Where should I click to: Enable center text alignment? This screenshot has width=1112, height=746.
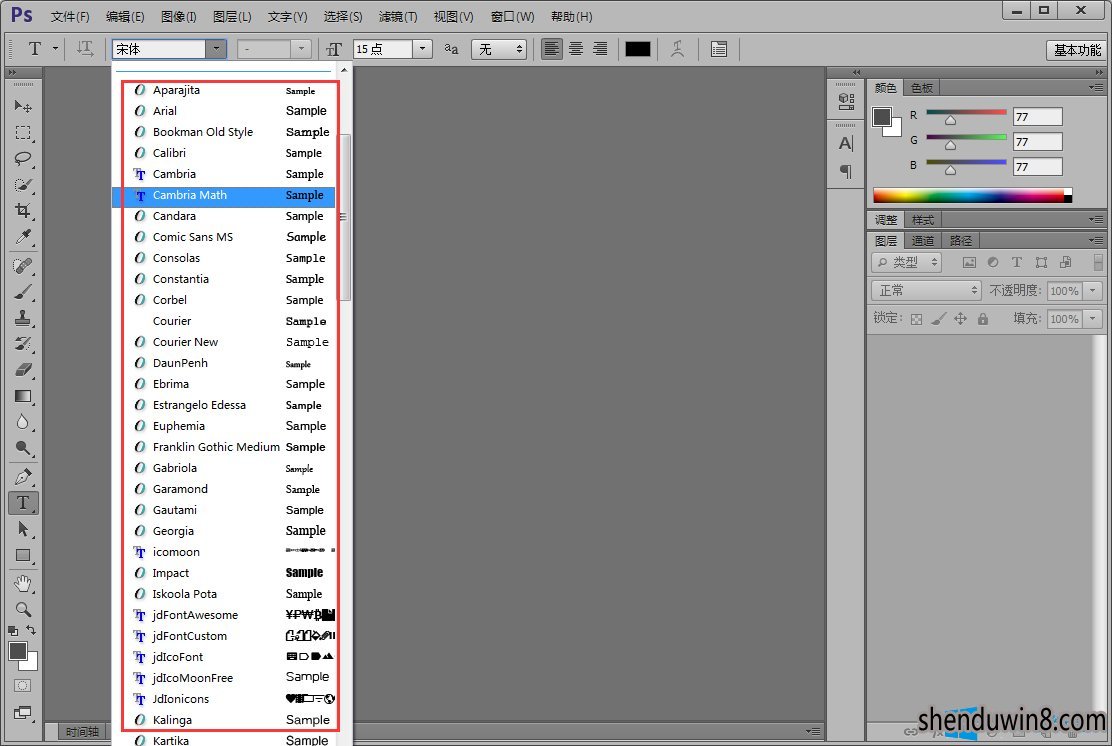[576, 49]
